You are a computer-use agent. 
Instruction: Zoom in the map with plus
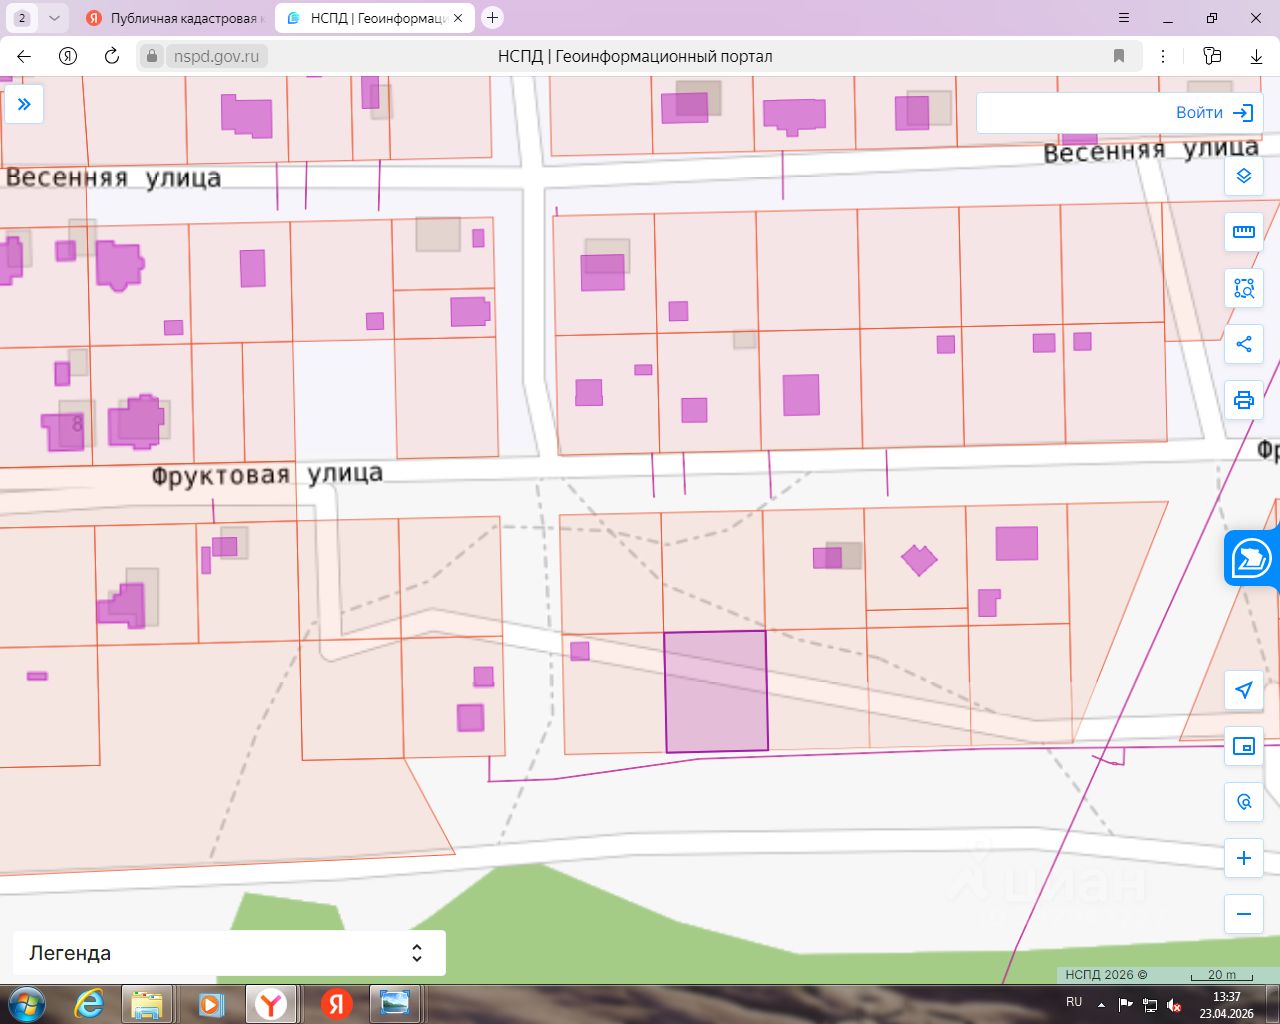pyautogui.click(x=1244, y=858)
